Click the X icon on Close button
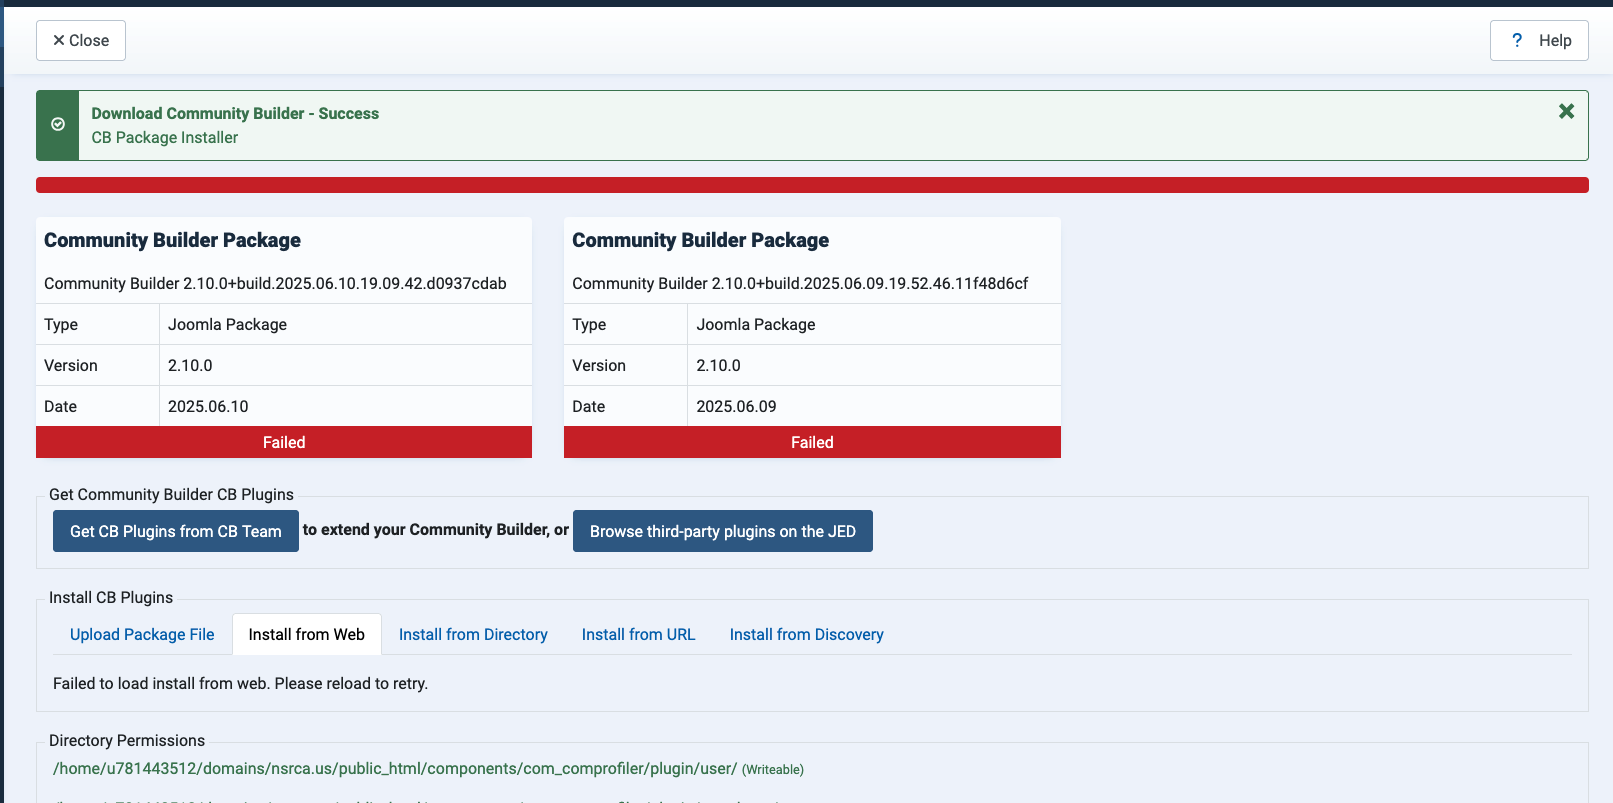 [59, 41]
